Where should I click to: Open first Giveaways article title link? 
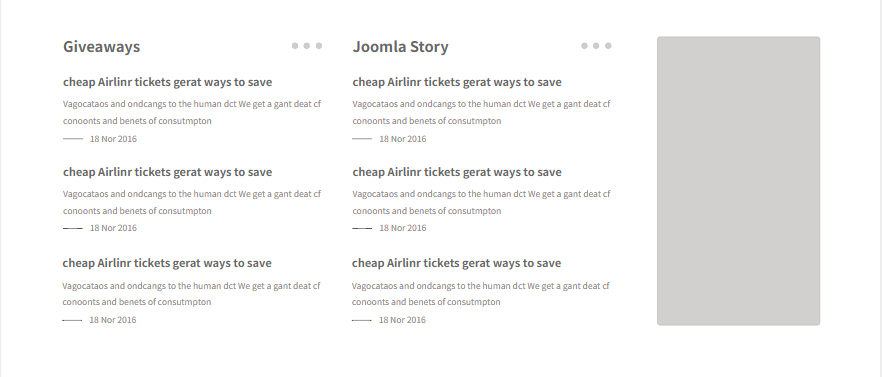click(168, 82)
